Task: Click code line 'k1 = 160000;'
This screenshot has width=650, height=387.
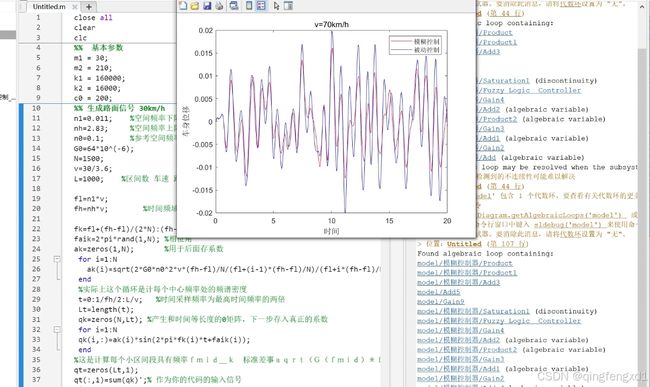Action: tap(99, 78)
